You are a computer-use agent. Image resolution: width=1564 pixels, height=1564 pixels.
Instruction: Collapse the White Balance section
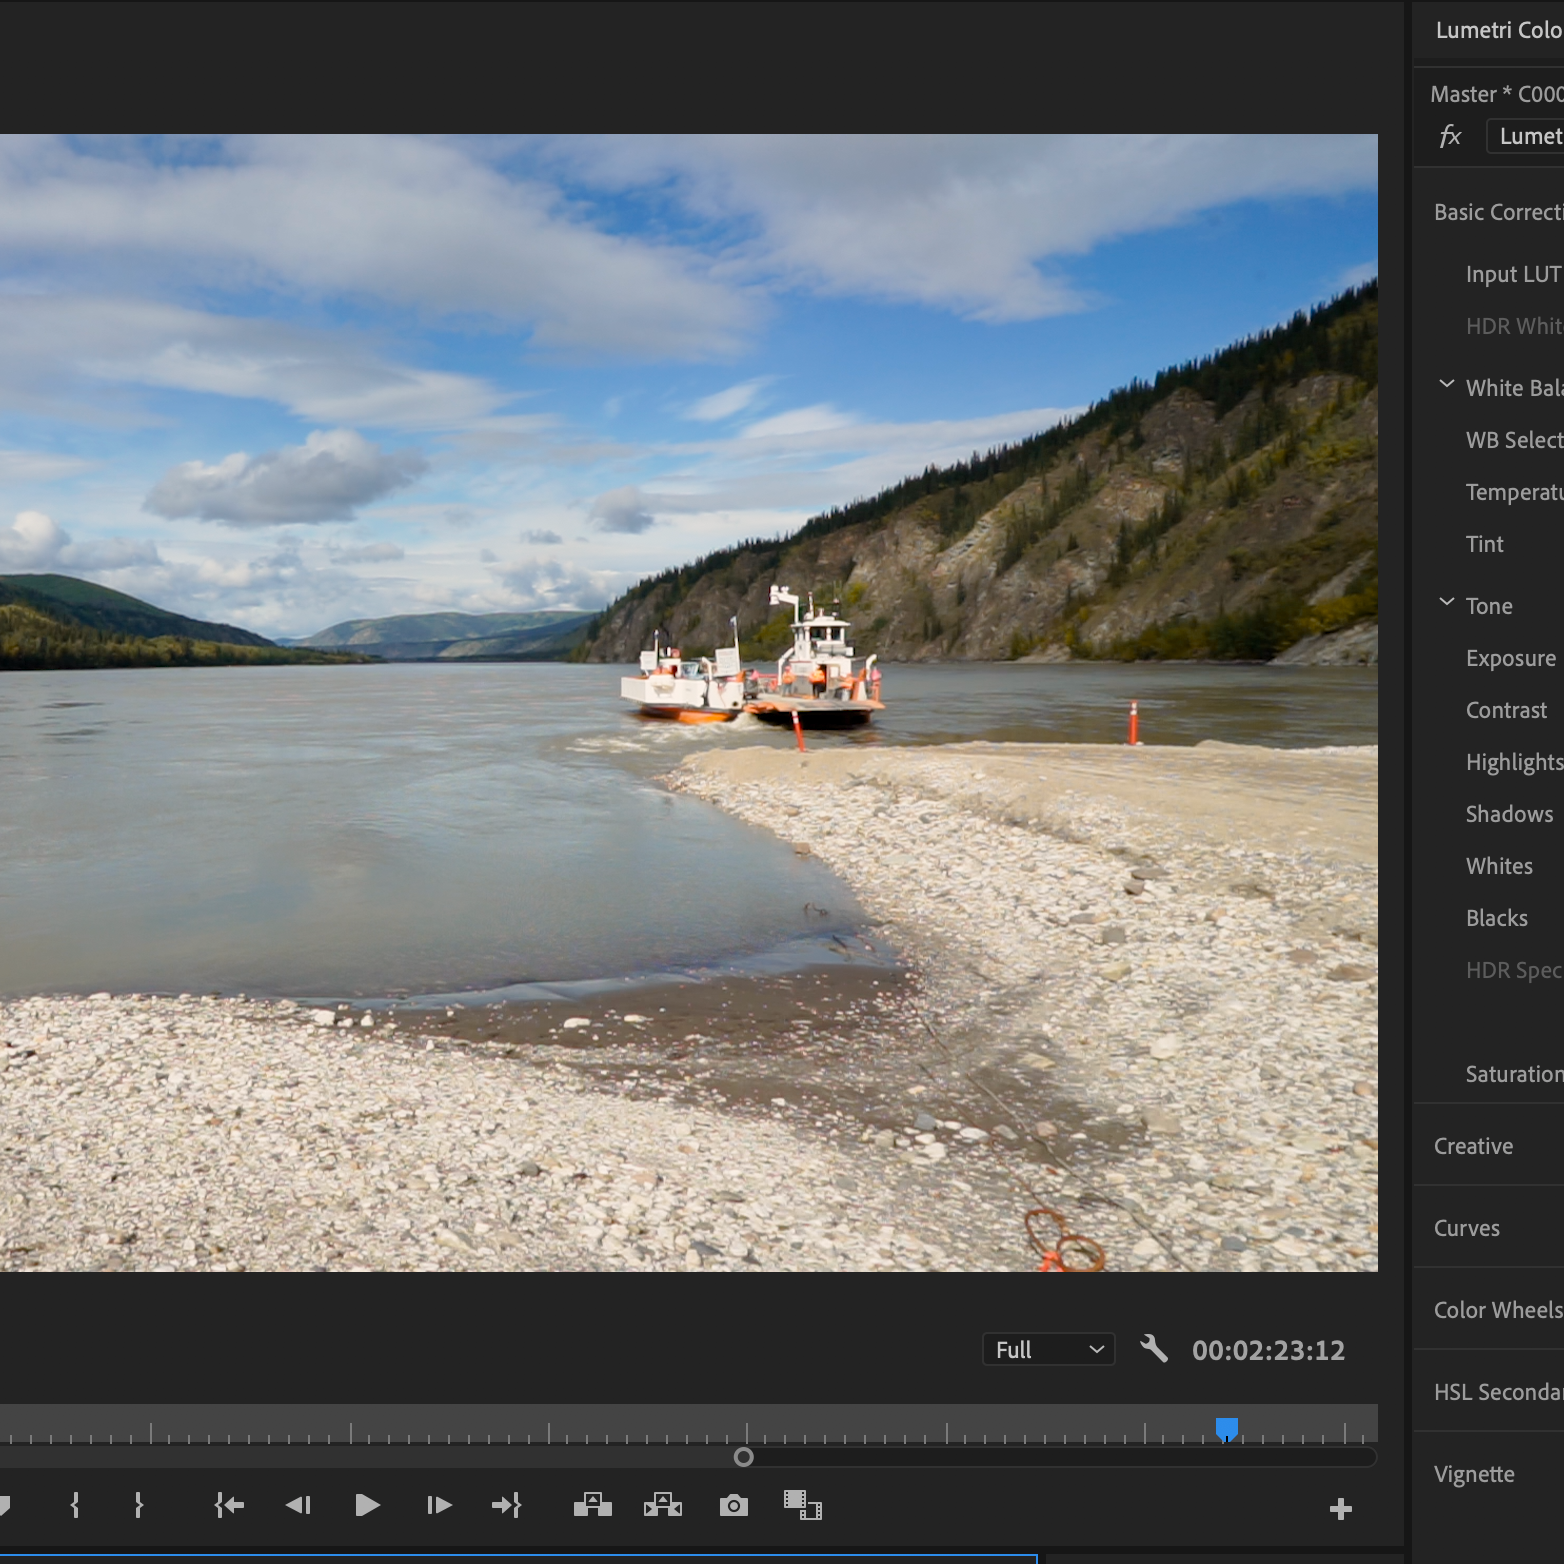click(1446, 385)
